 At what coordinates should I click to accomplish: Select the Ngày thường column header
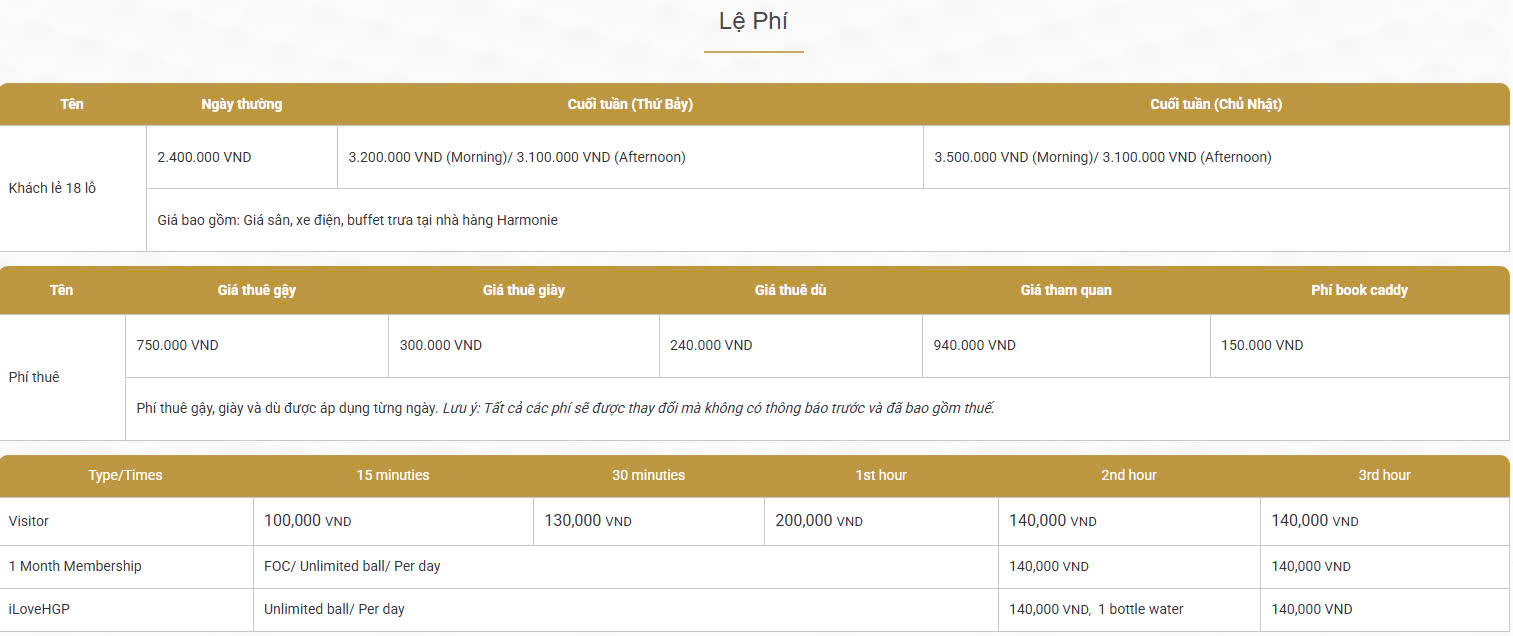[241, 104]
